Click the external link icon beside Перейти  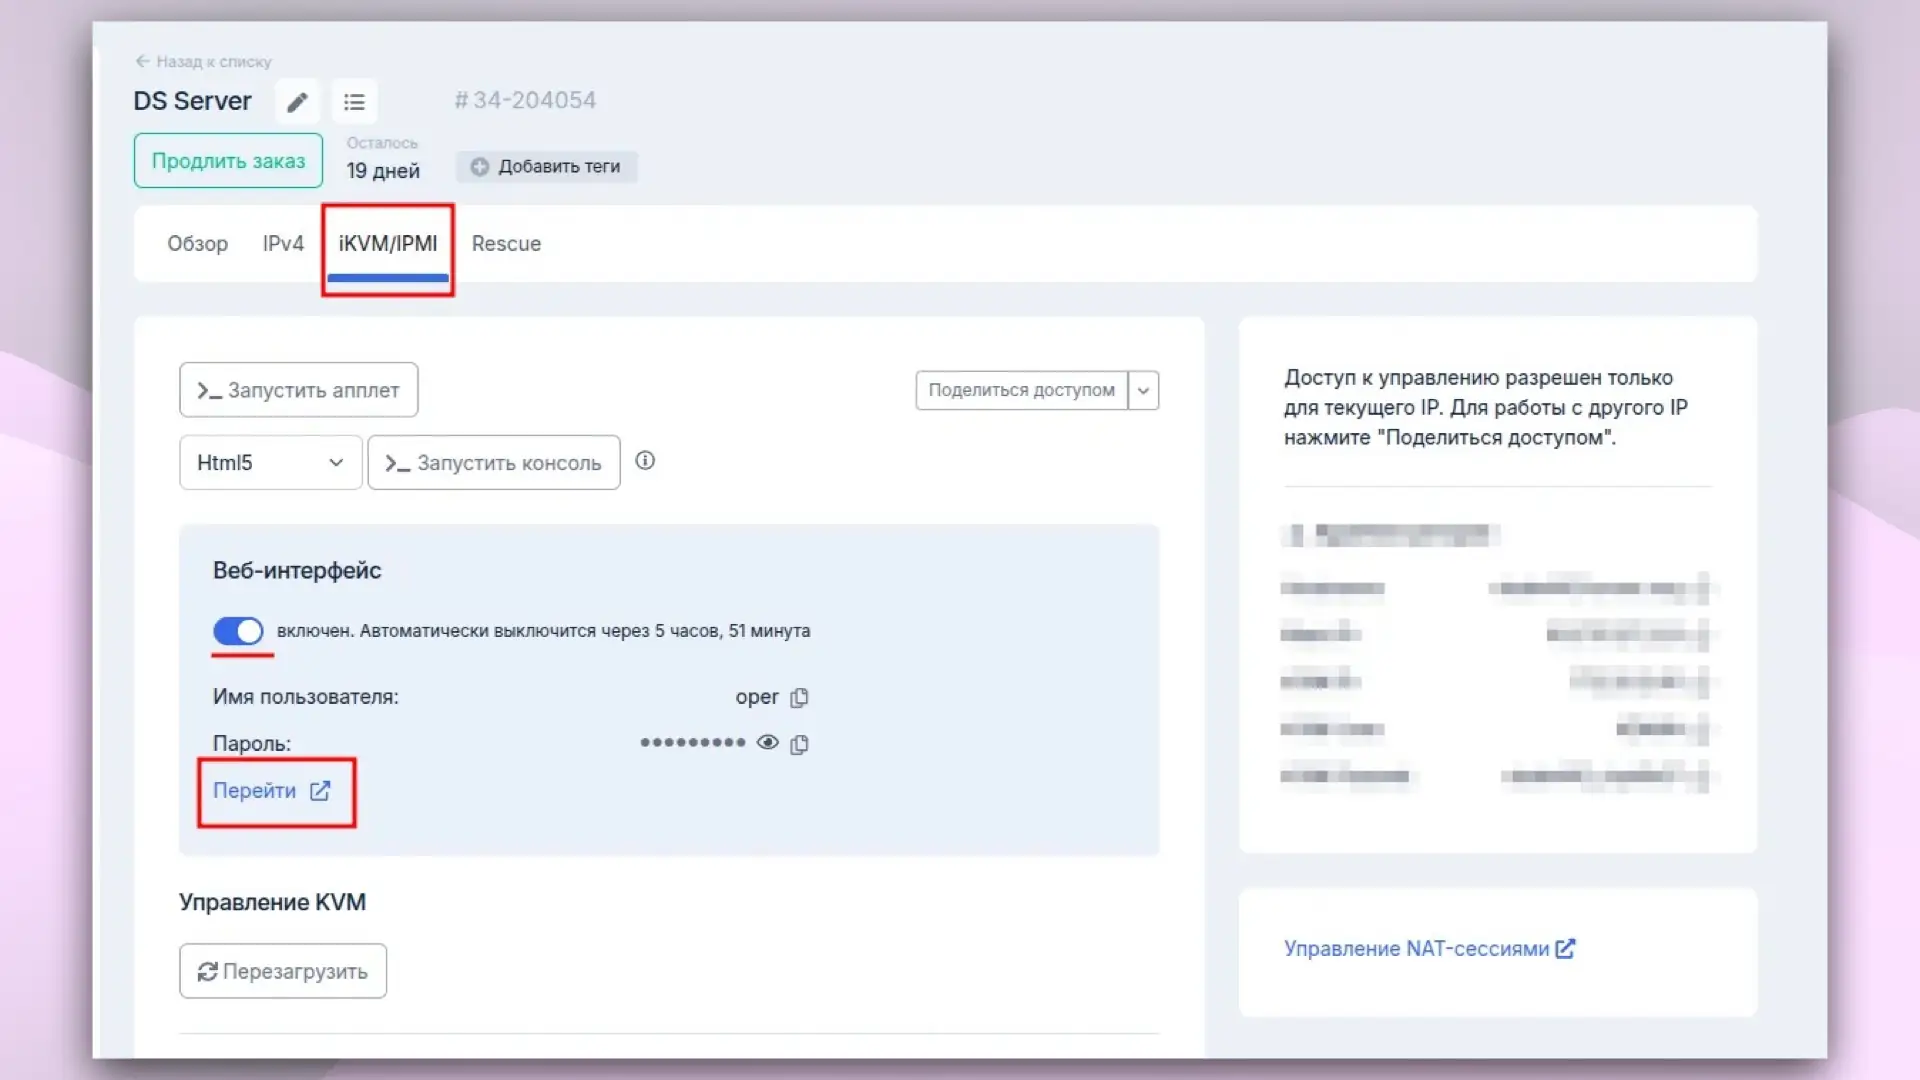[x=320, y=791]
